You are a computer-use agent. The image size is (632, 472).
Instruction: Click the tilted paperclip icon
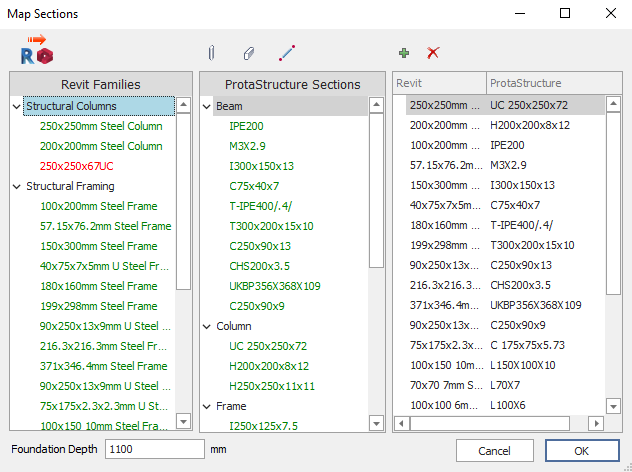tap(249, 52)
